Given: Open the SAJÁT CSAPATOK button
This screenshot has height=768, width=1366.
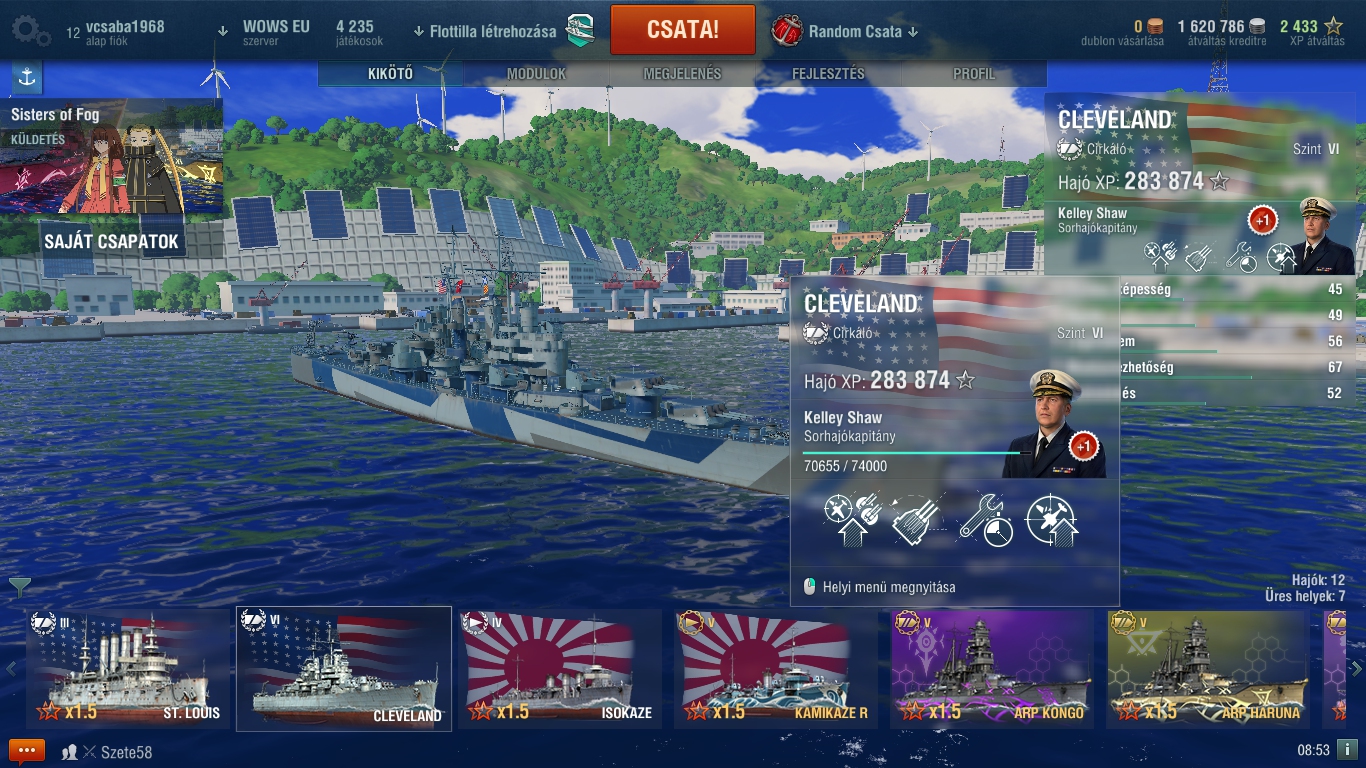Looking at the screenshot, I should (111, 242).
